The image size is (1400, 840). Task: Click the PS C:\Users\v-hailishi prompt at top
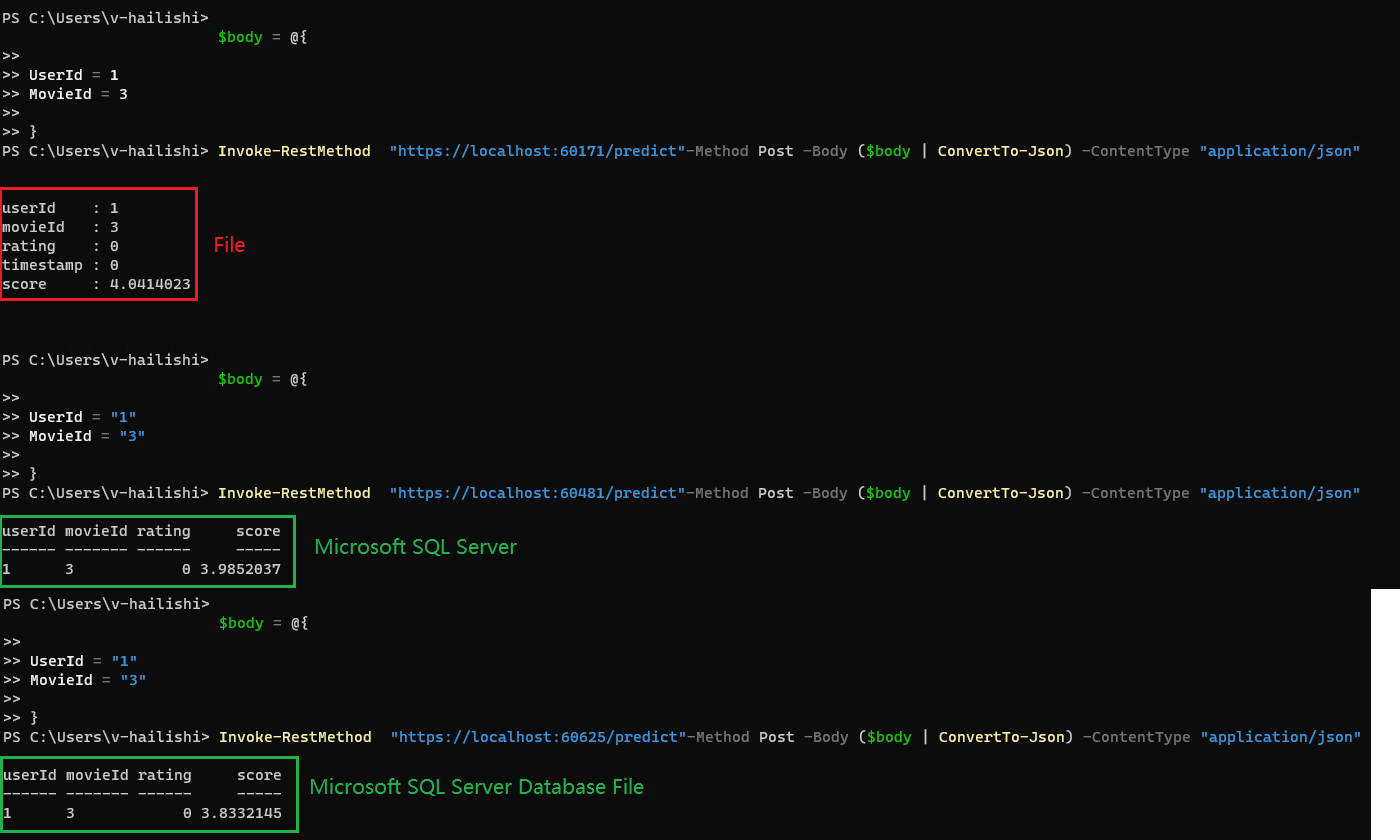105,17
